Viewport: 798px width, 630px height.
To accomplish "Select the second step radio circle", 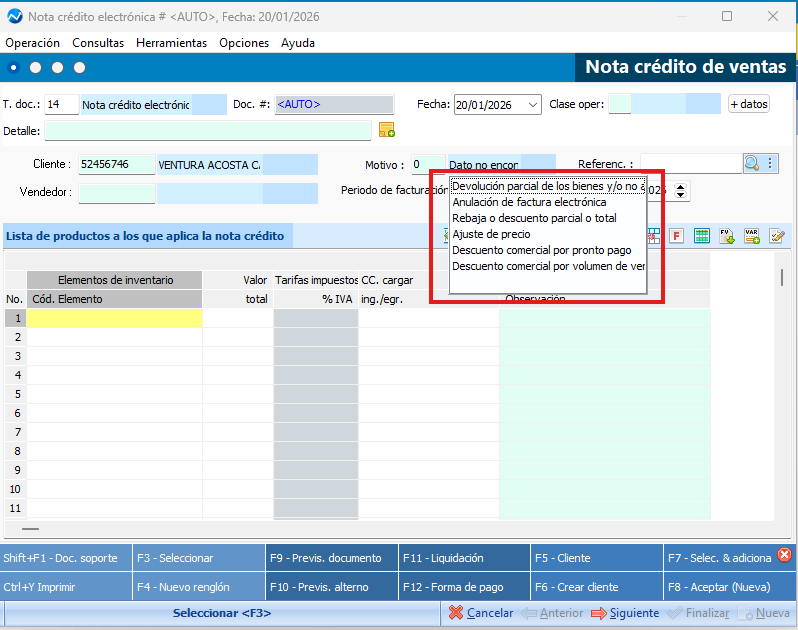I will (36, 68).
